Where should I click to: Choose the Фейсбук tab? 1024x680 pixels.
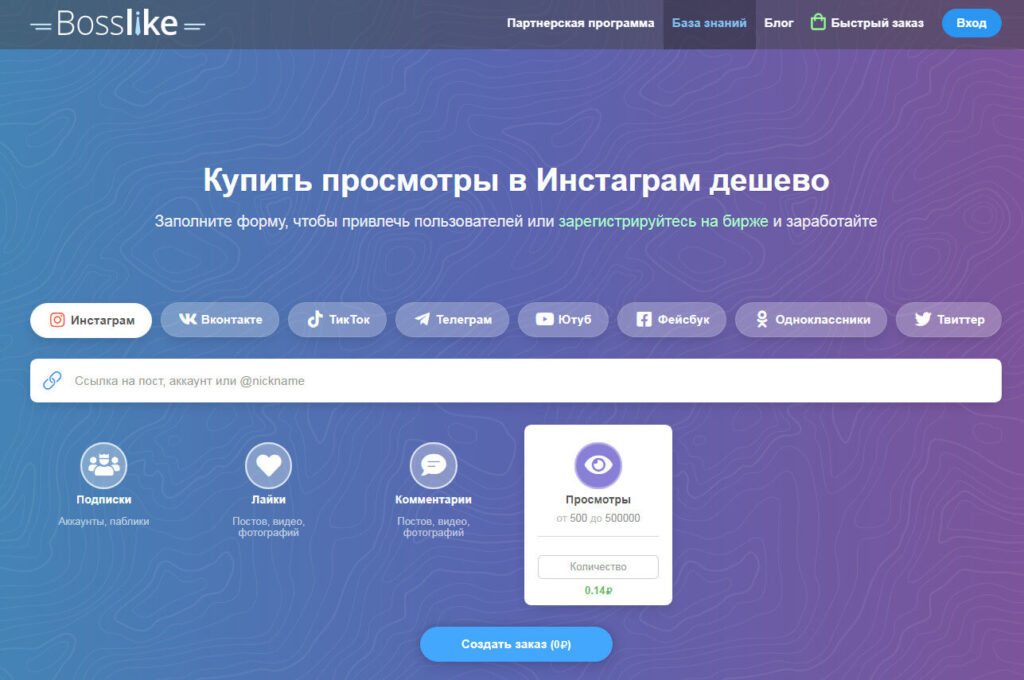pyautogui.click(x=672, y=320)
